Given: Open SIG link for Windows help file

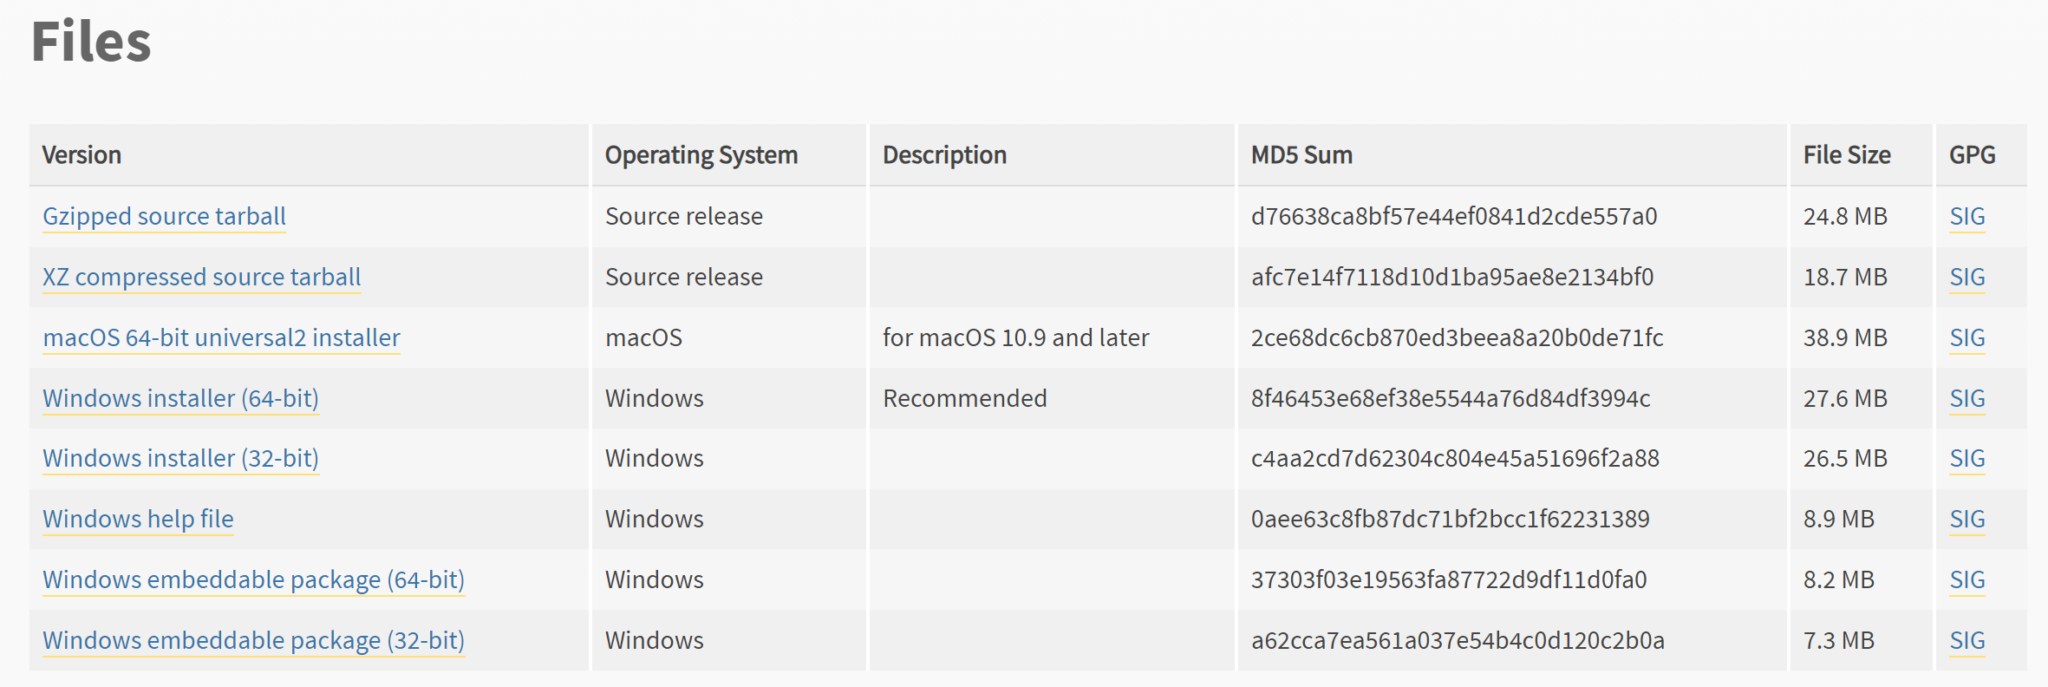Looking at the screenshot, I should 1967,519.
